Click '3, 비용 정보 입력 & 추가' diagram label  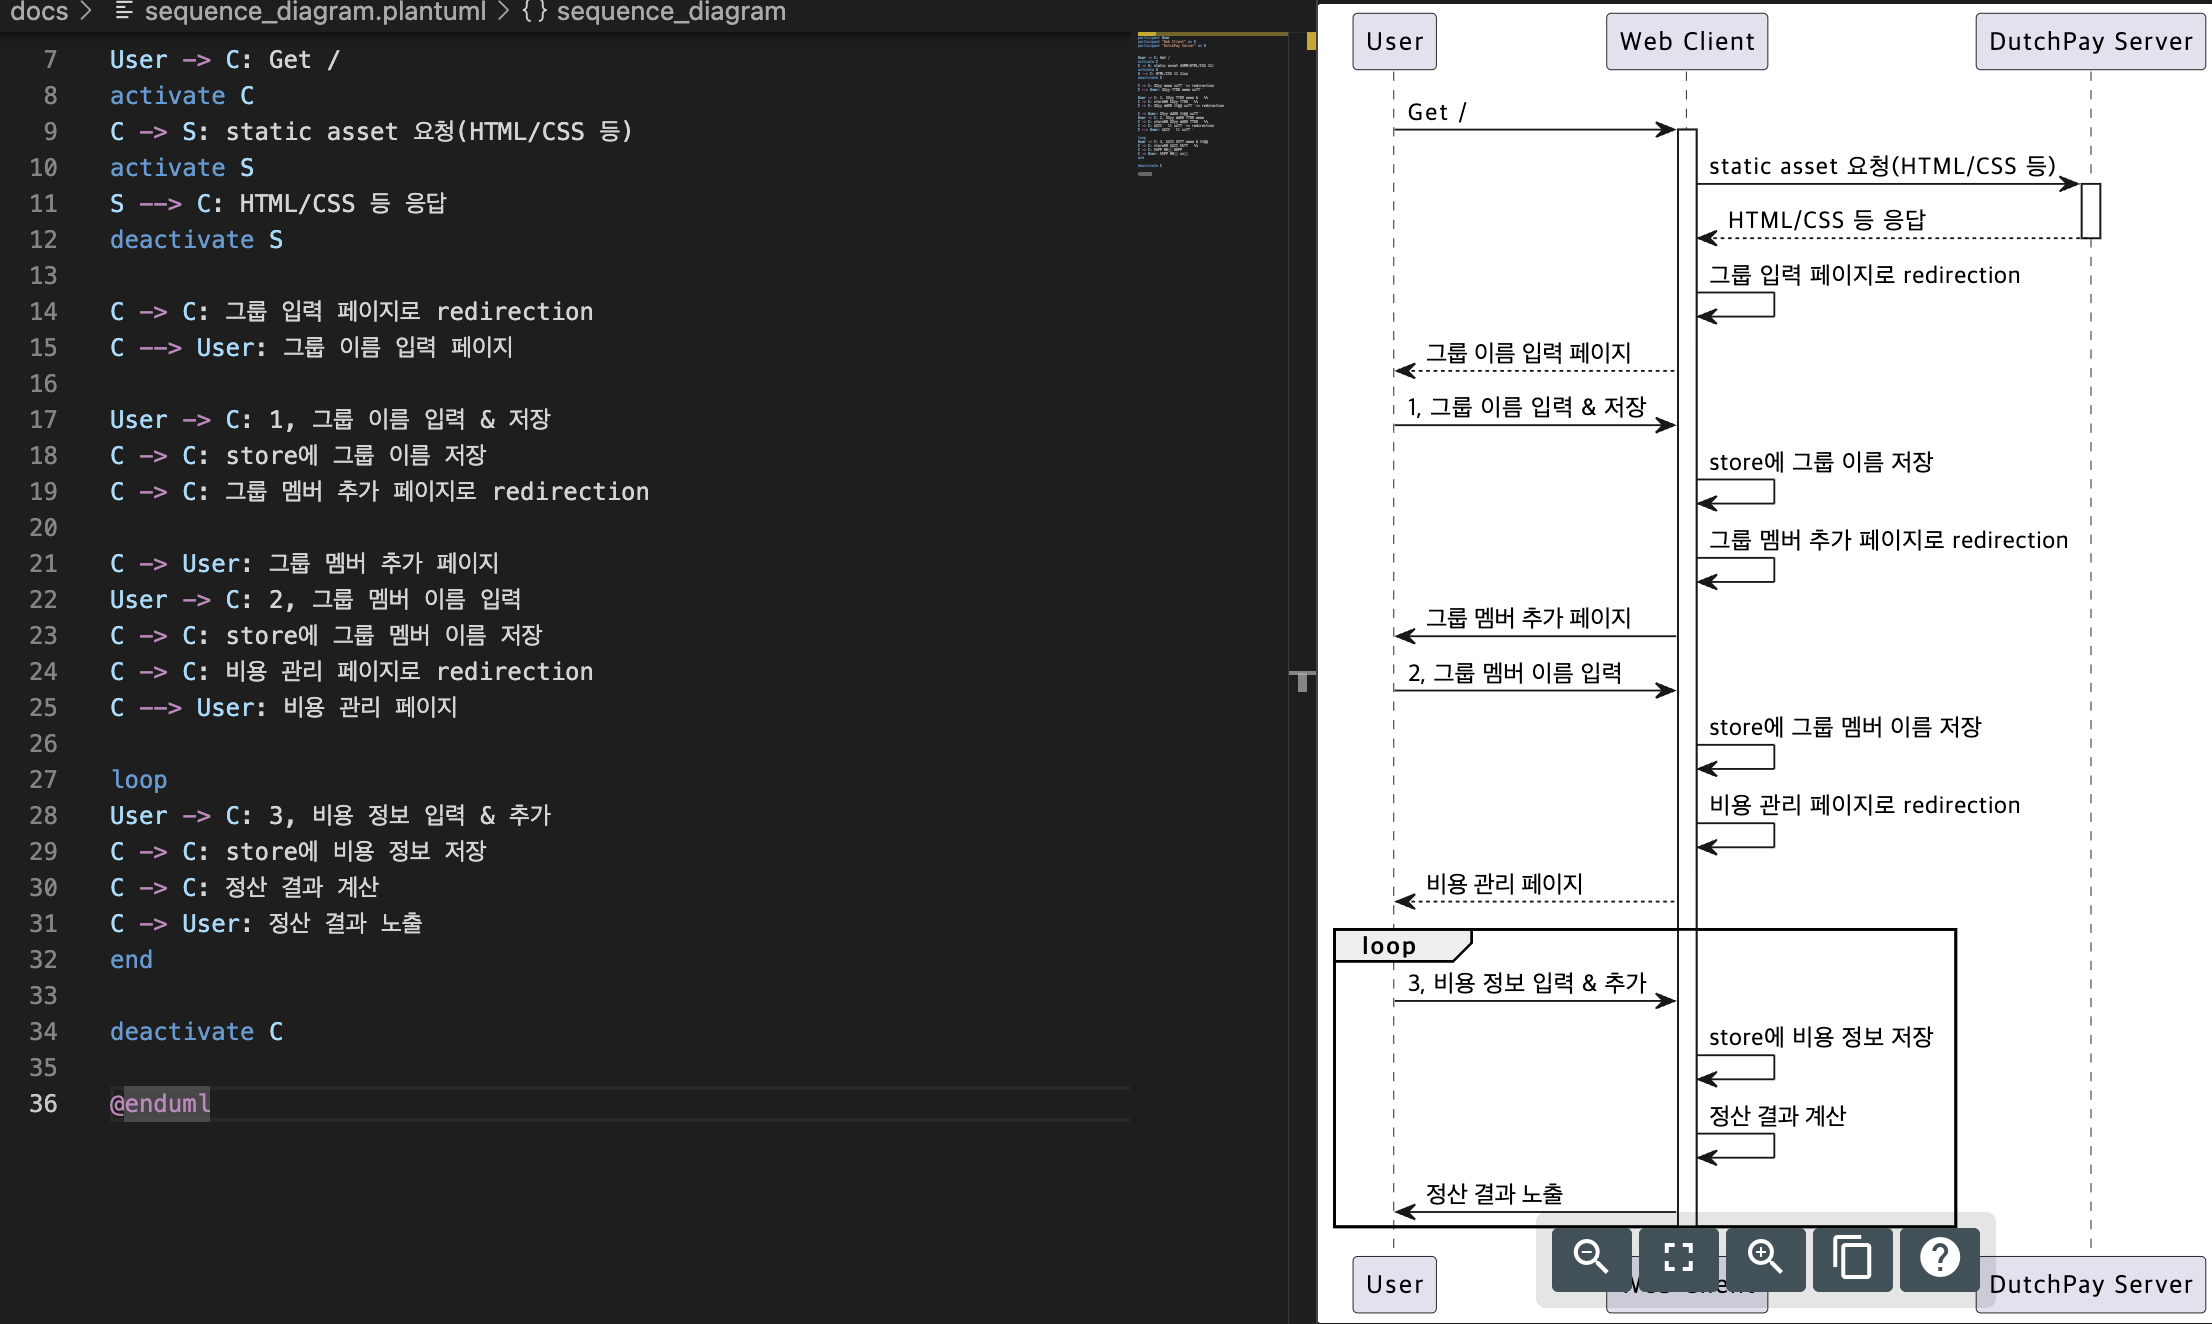[1526, 983]
